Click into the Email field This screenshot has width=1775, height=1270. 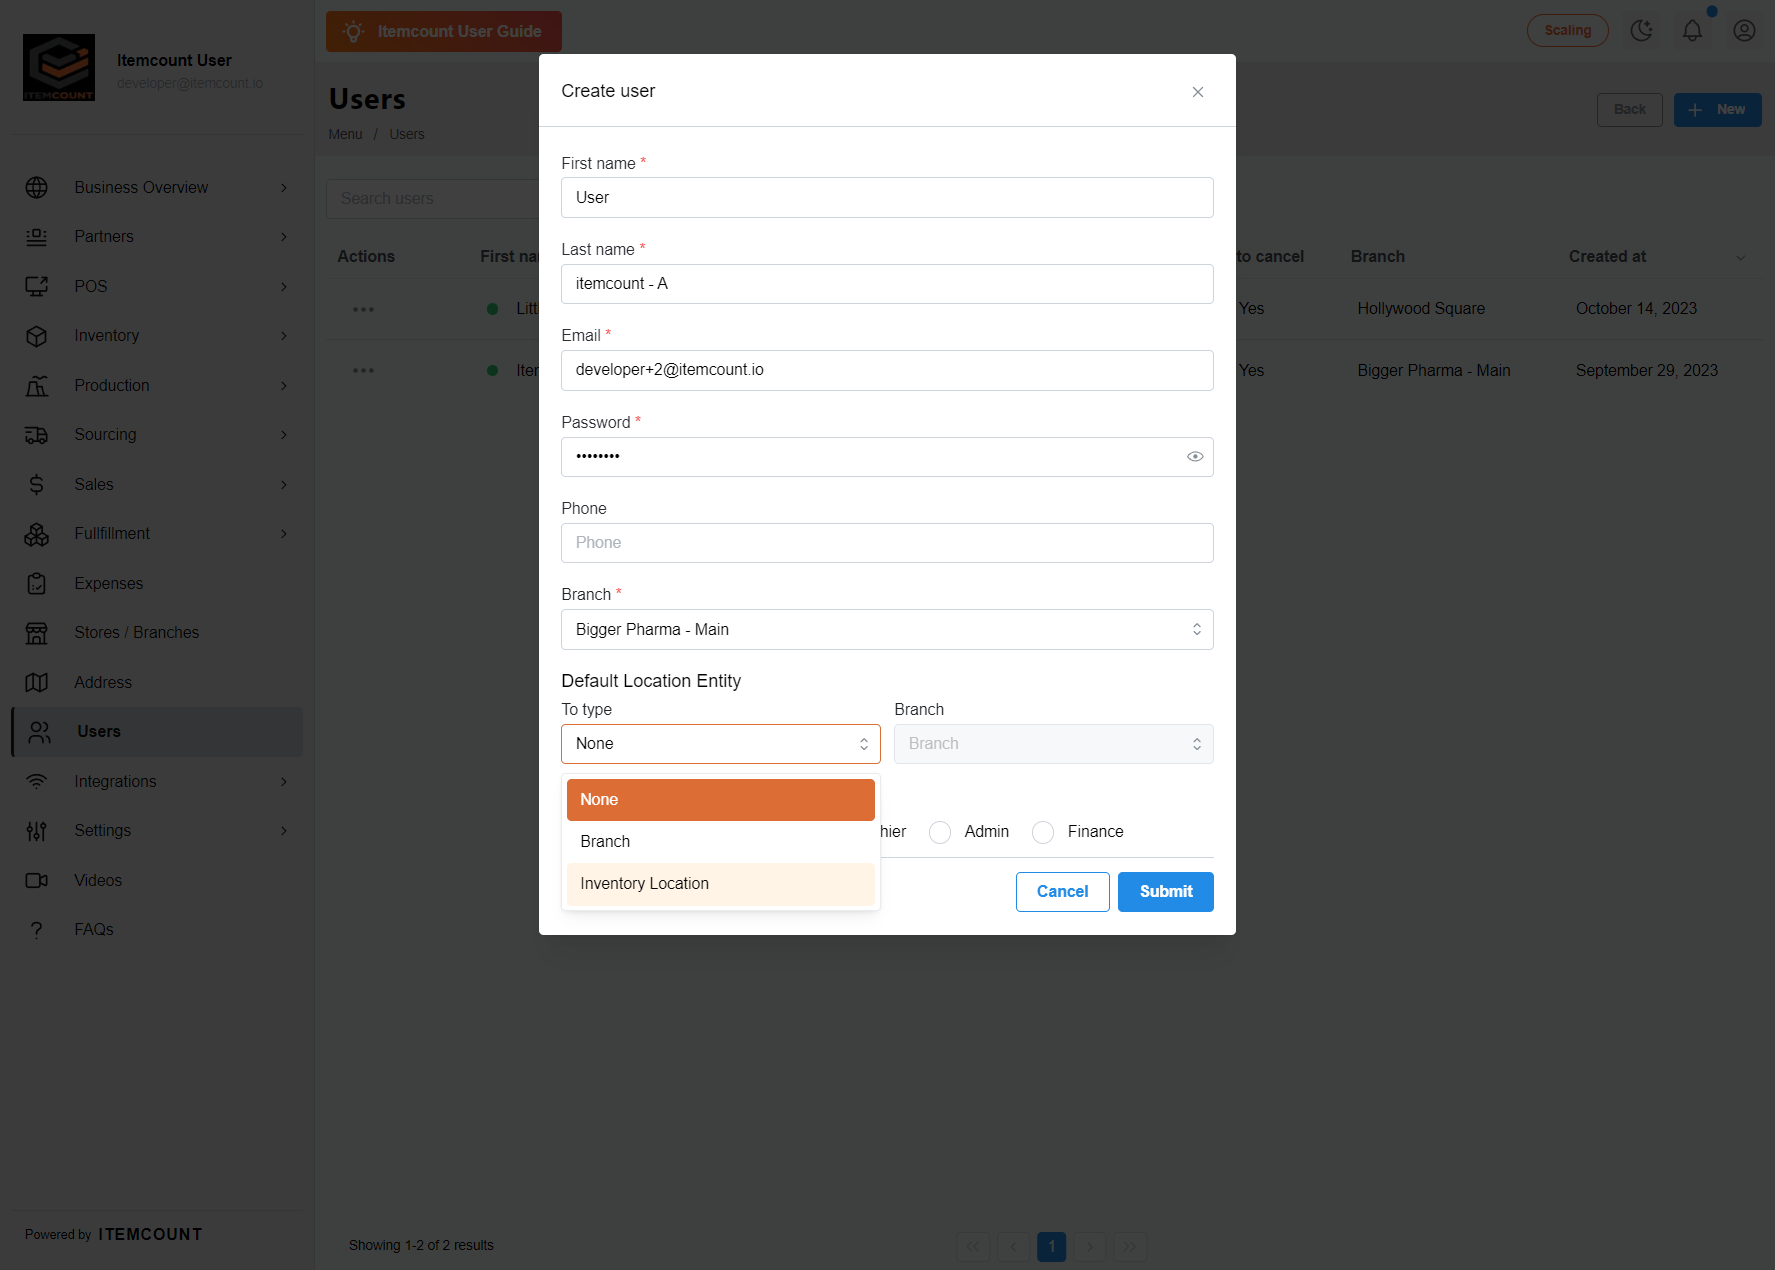pyautogui.click(x=887, y=370)
